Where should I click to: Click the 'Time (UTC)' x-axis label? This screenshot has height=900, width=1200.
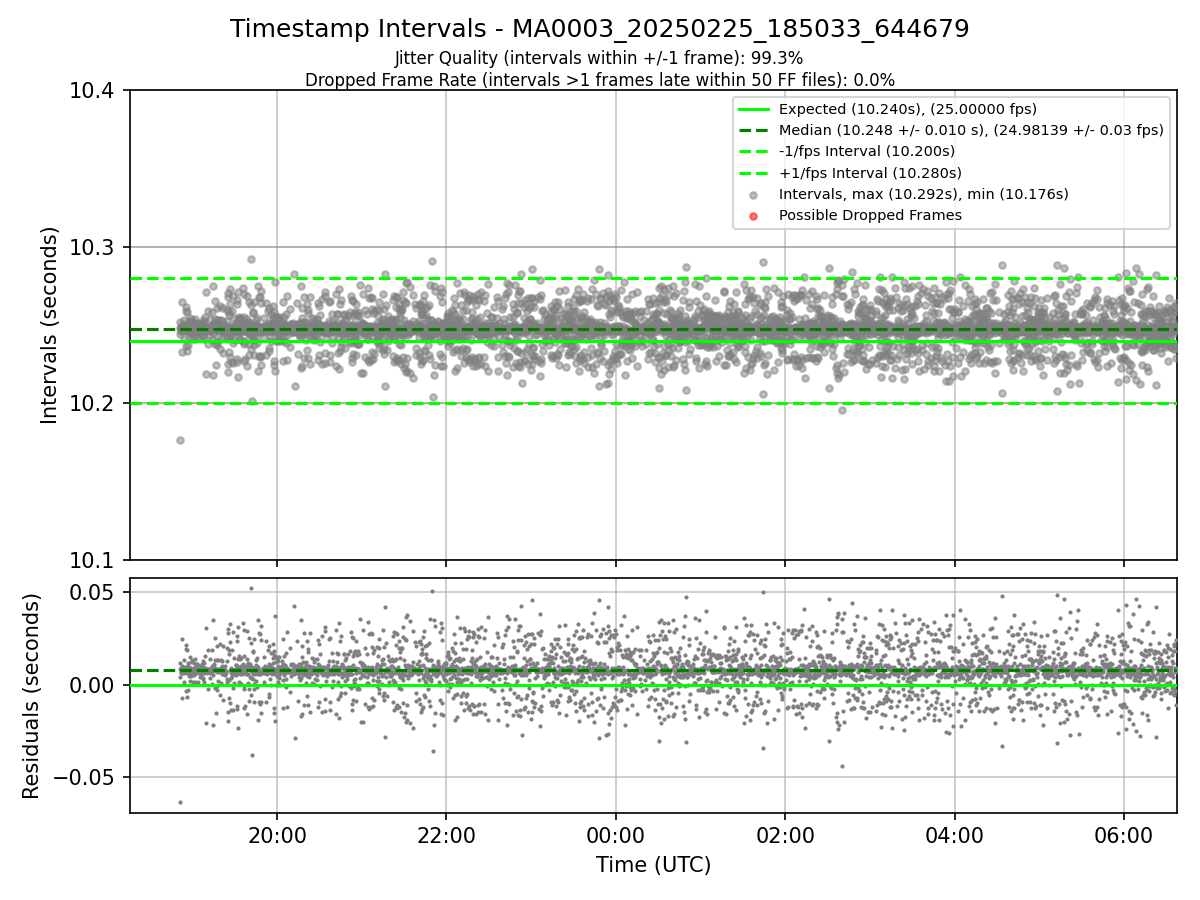653,865
